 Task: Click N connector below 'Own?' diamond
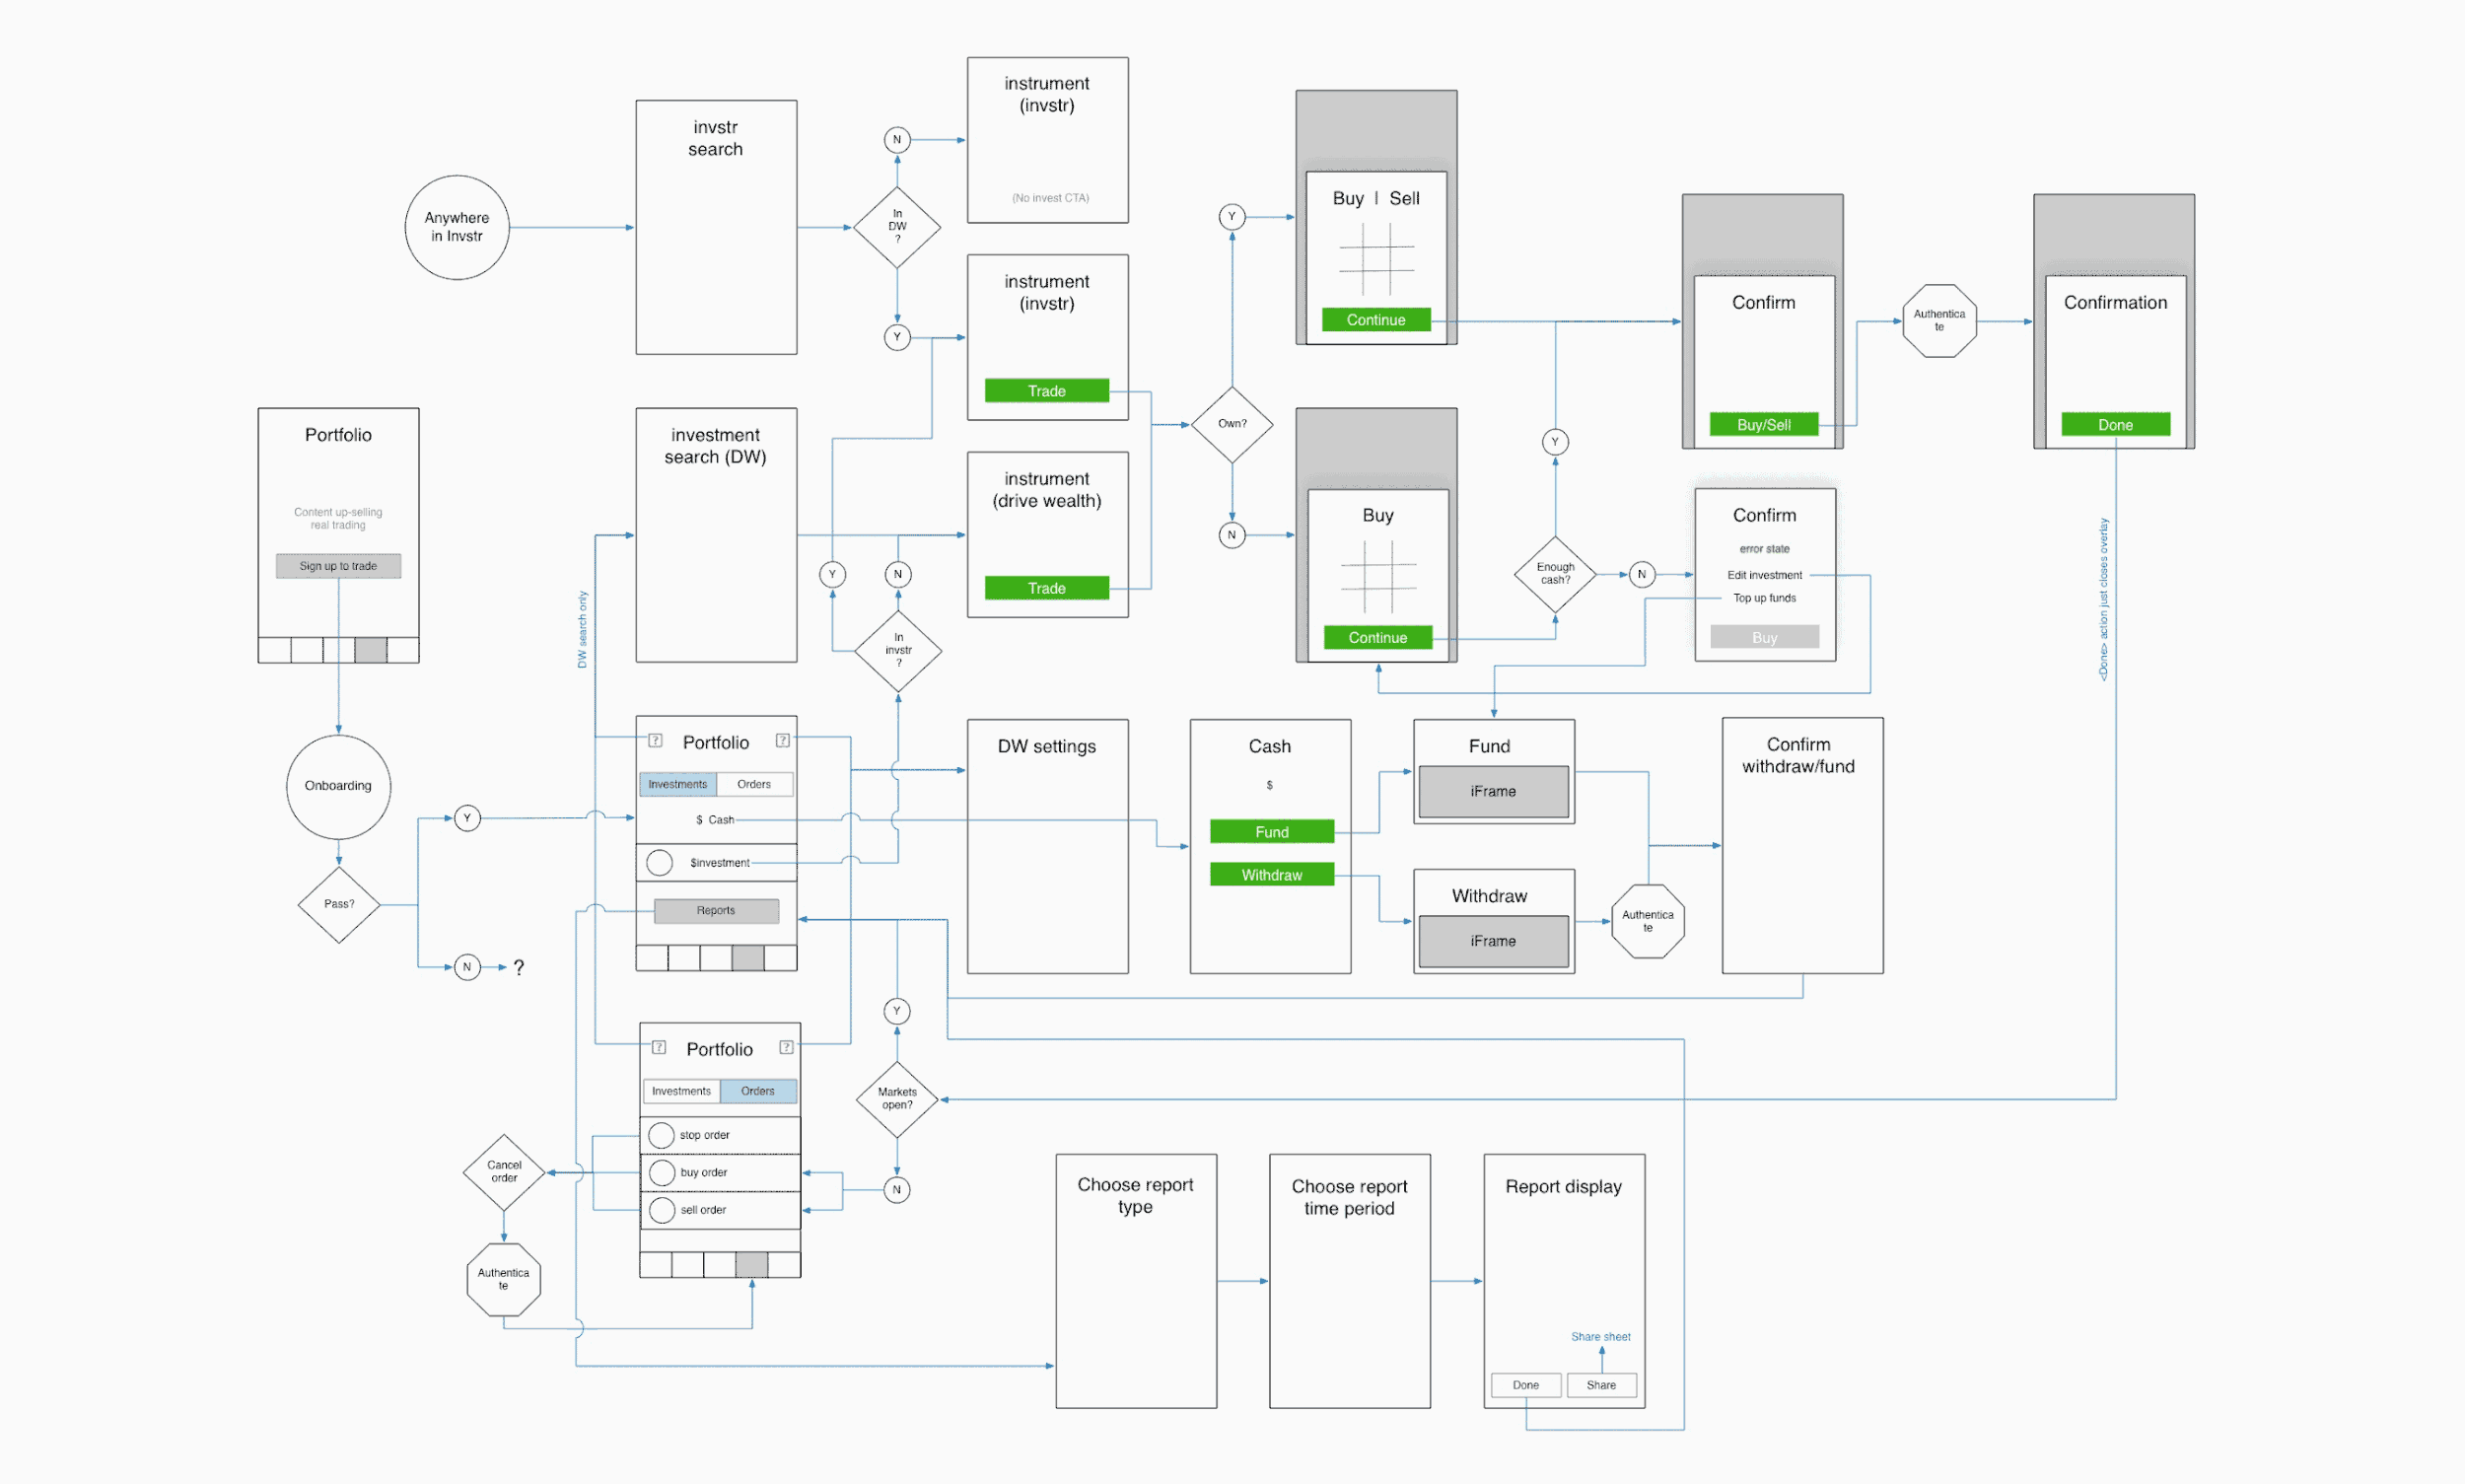pos(1232,535)
